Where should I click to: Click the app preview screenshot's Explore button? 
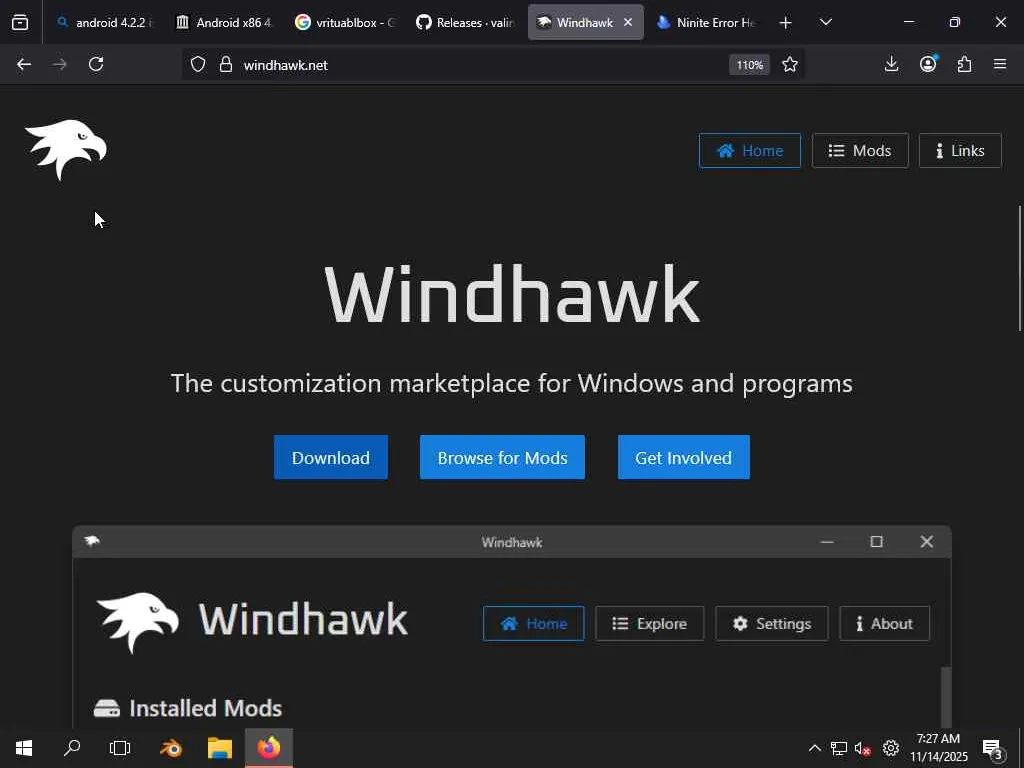(x=649, y=624)
